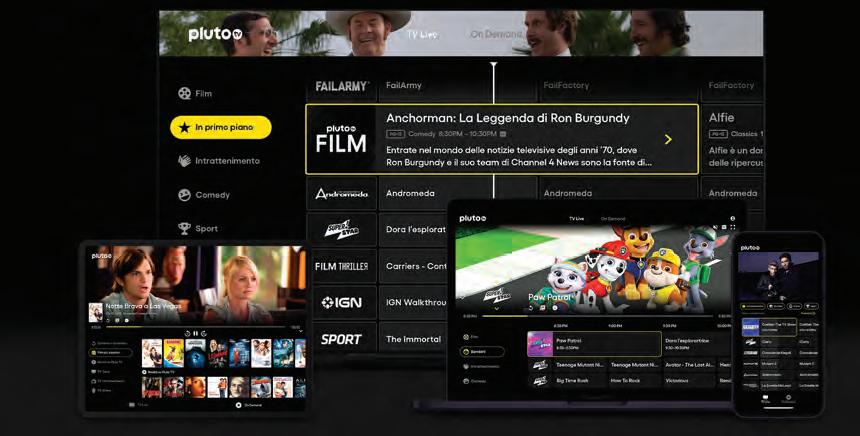860x436 pixels.
Task: Open the account icon on the laptop
Action: (733, 219)
